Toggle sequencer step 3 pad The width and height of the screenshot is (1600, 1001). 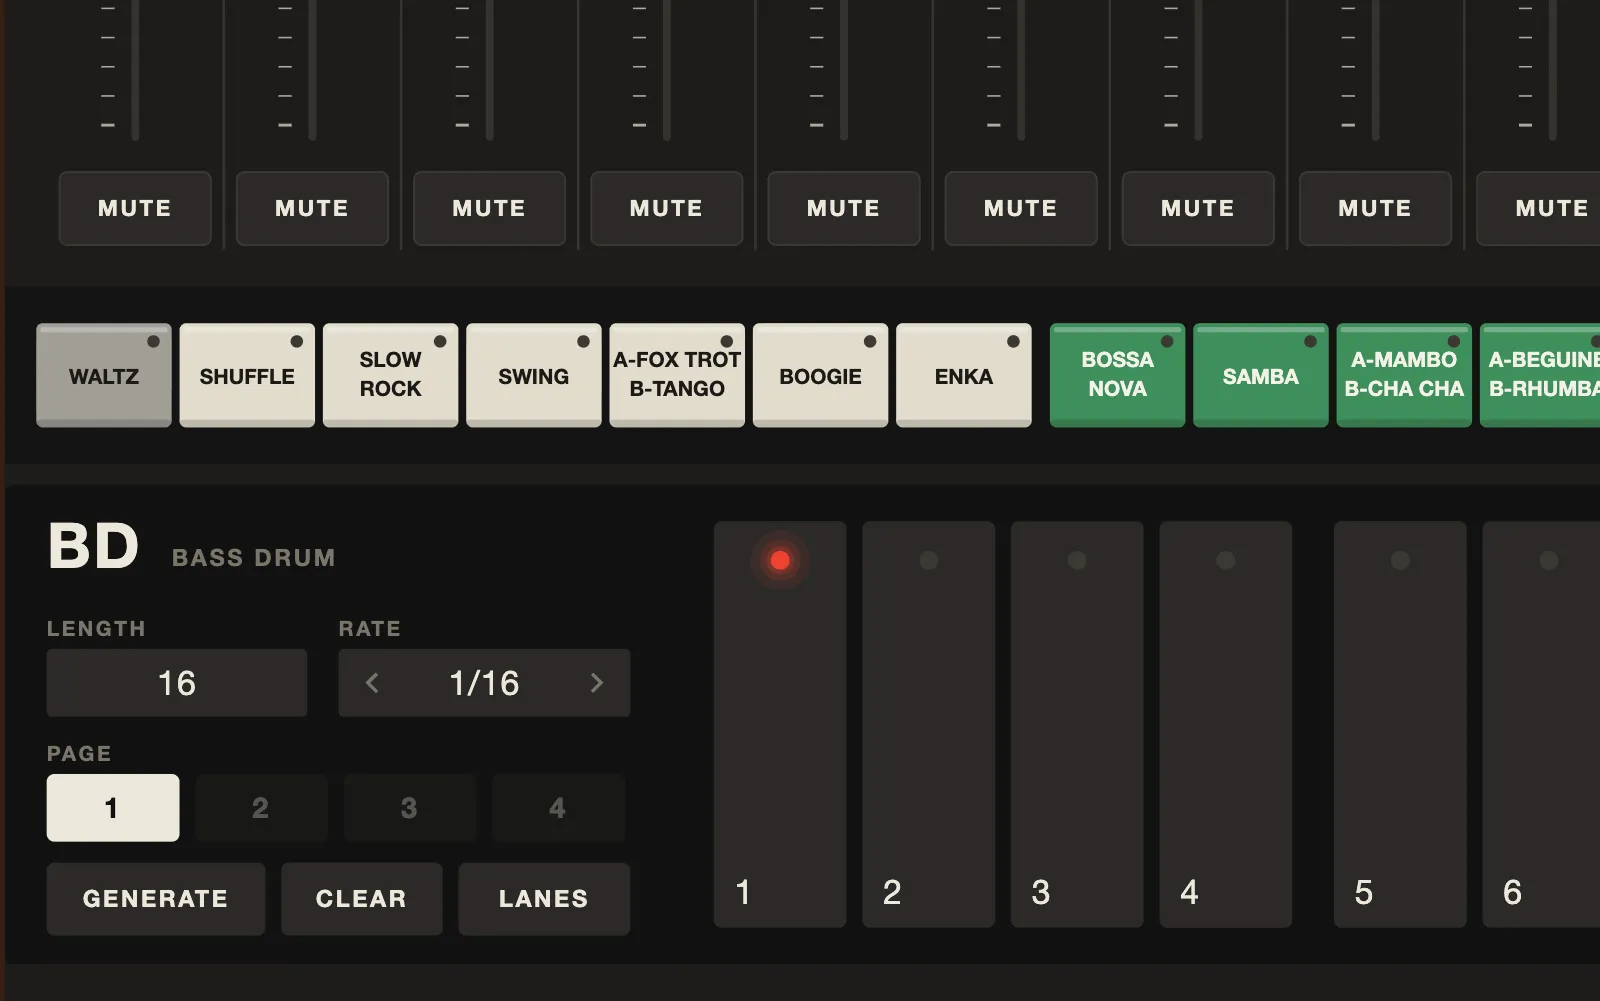point(1077,724)
